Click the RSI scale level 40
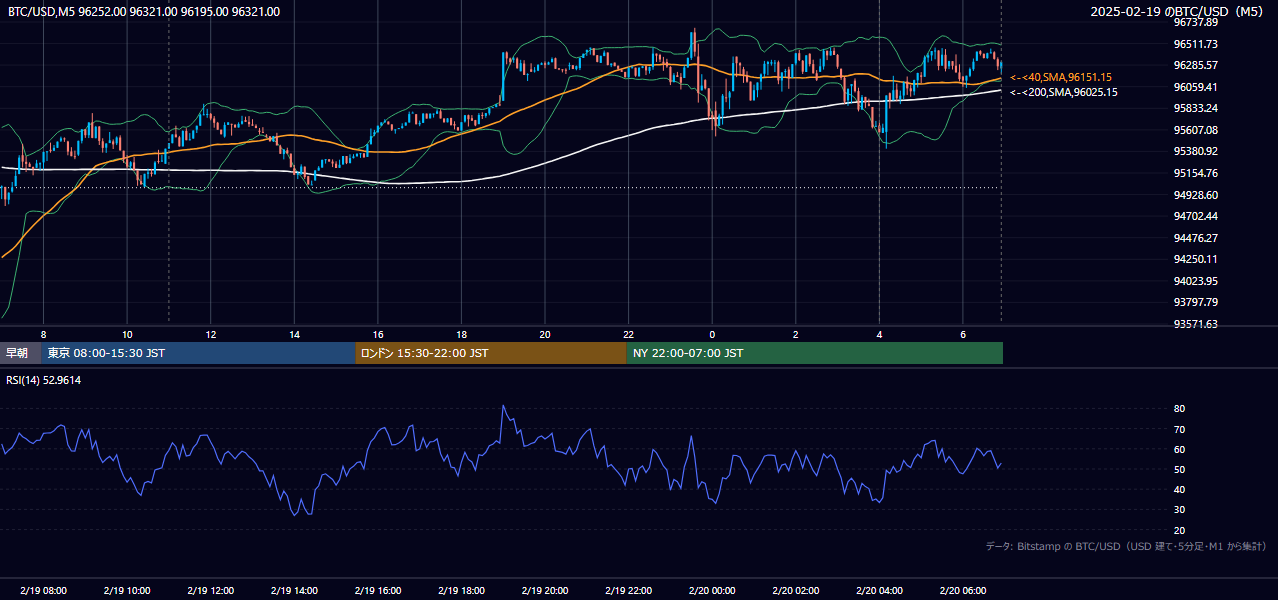 click(x=1179, y=490)
